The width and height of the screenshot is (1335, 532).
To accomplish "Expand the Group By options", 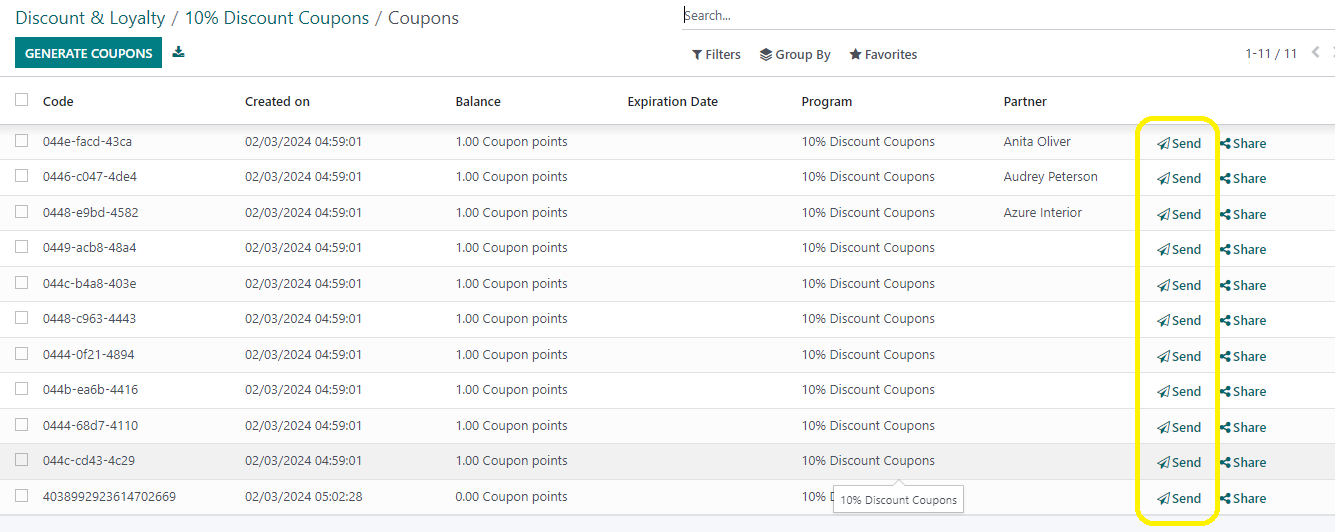I will click(x=795, y=54).
